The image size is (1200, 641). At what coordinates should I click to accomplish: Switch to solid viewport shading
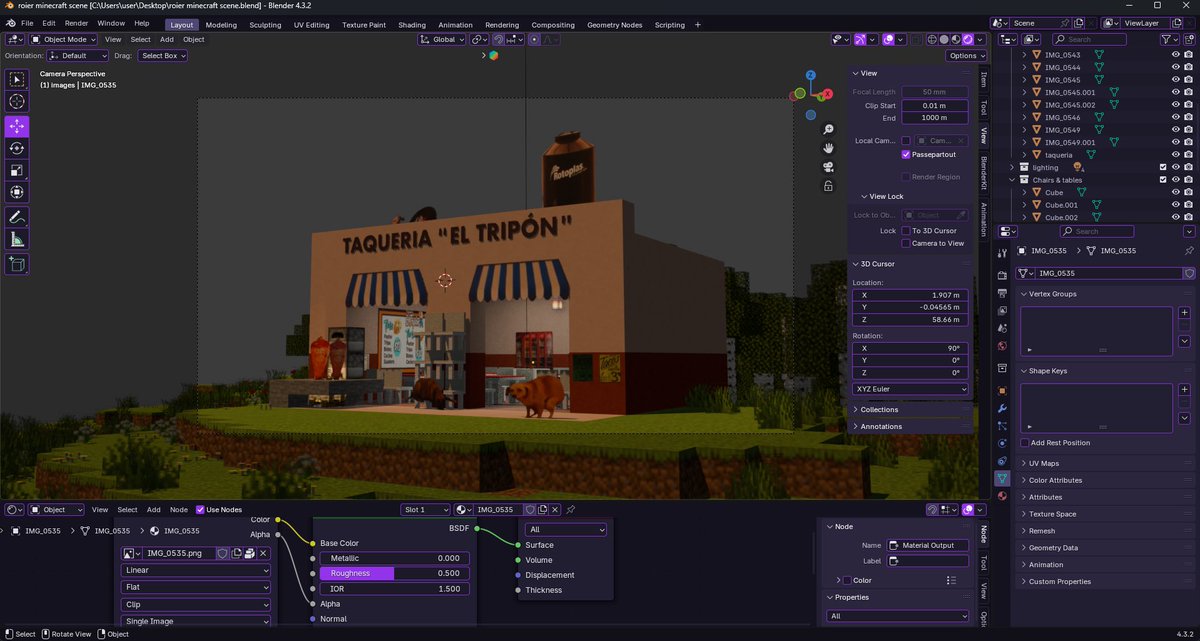point(945,39)
